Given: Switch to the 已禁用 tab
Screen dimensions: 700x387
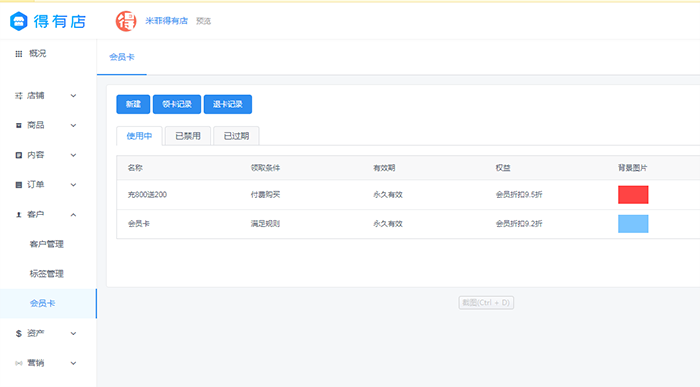Looking at the screenshot, I should [x=188, y=136].
